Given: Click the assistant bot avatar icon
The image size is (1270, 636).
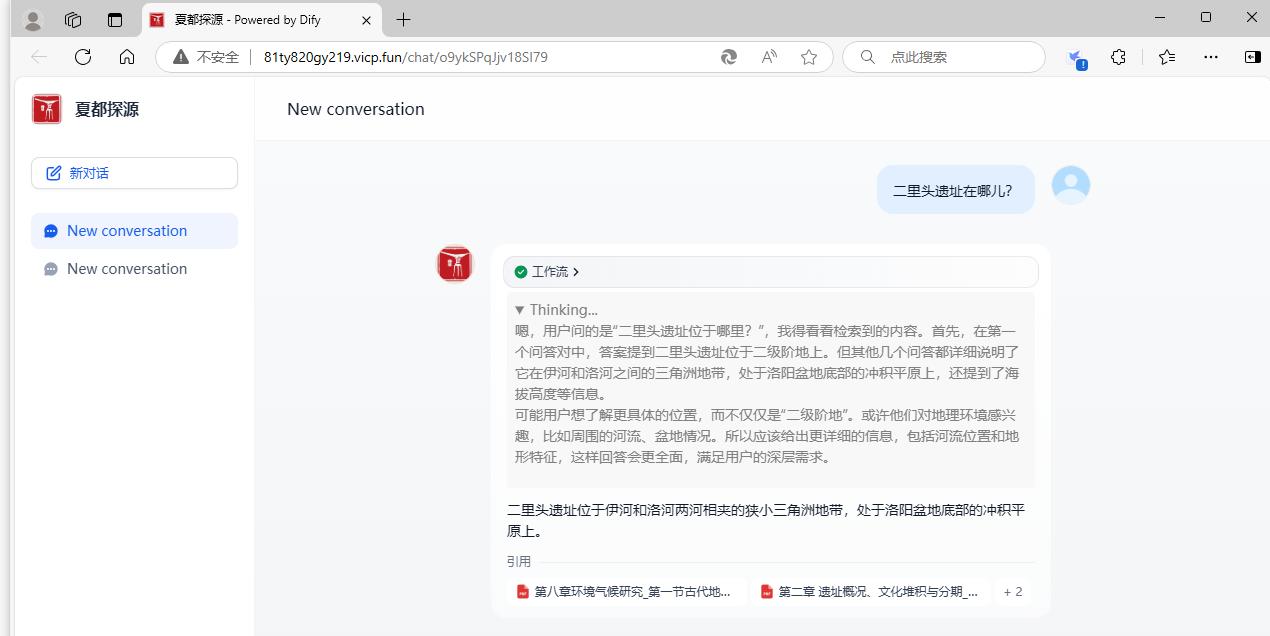Looking at the screenshot, I should coord(455,264).
